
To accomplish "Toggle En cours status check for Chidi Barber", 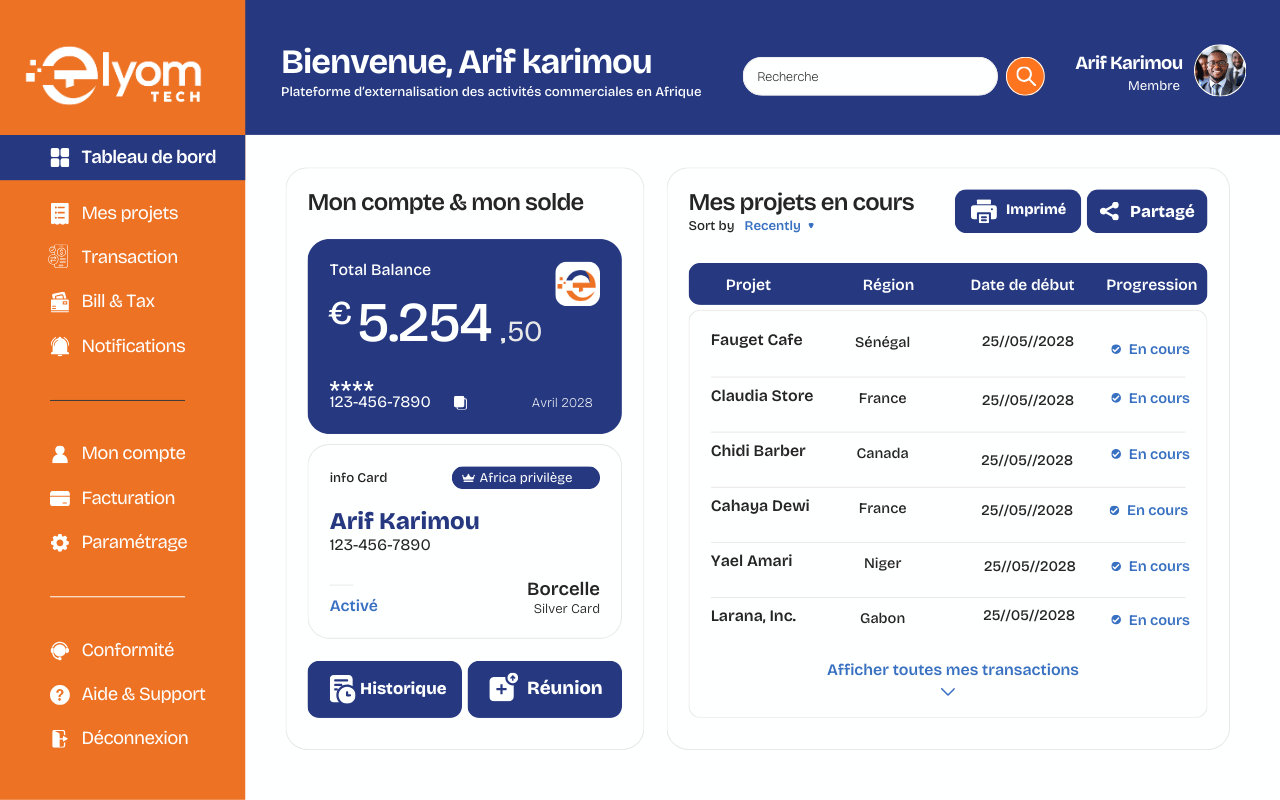I will click(1116, 454).
